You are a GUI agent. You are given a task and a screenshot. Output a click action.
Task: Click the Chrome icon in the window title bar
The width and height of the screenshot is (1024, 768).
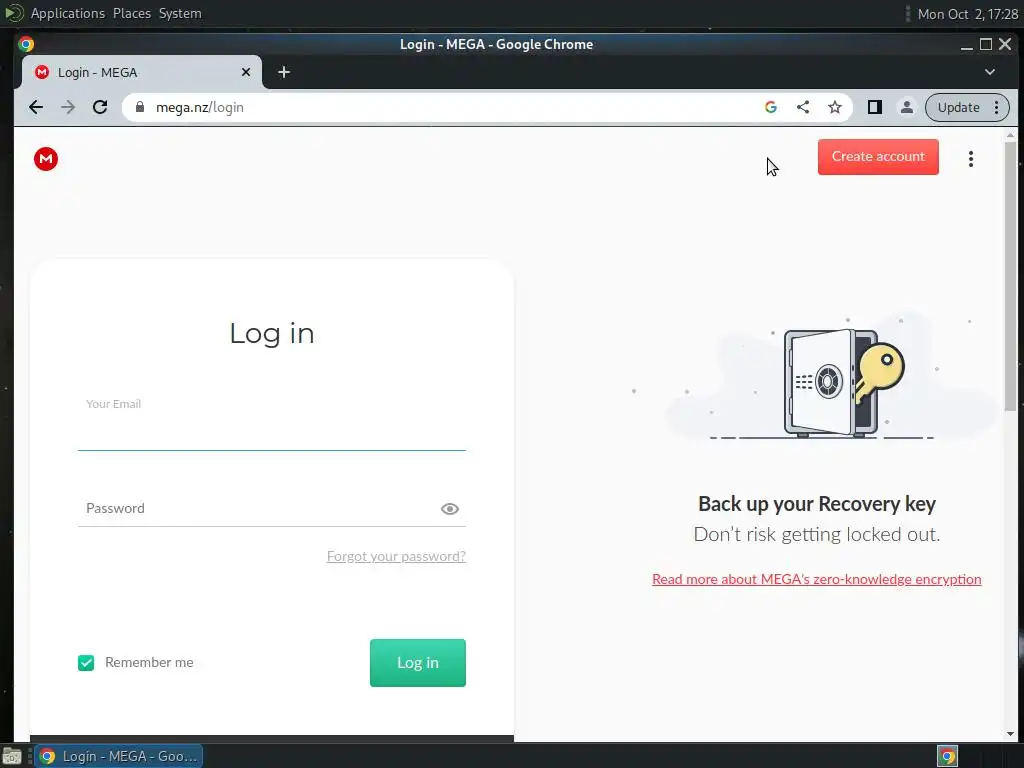click(26, 44)
